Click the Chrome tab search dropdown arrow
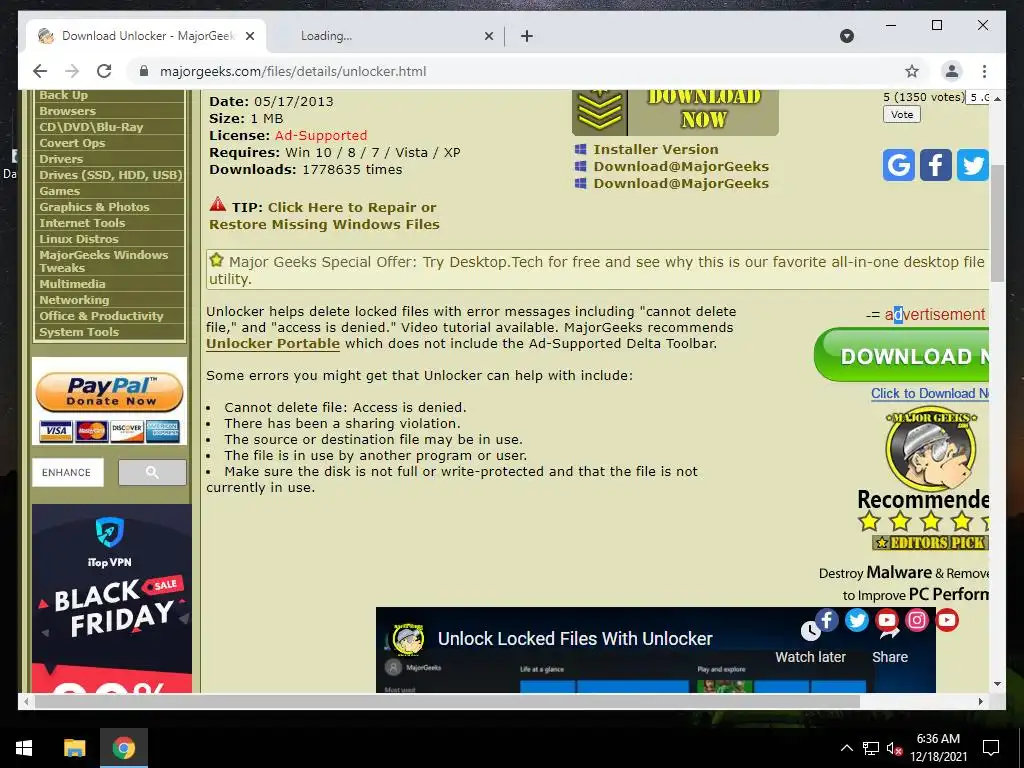1024x768 pixels. (846, 36)
